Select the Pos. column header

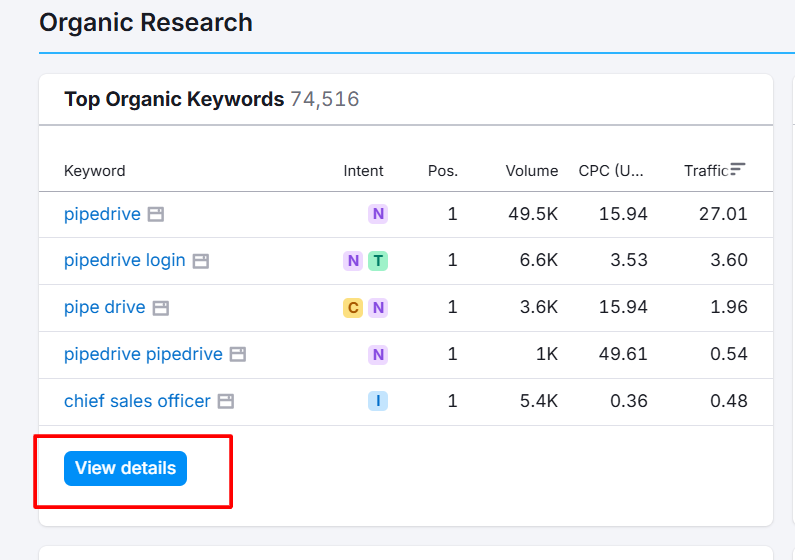(443, 171)
